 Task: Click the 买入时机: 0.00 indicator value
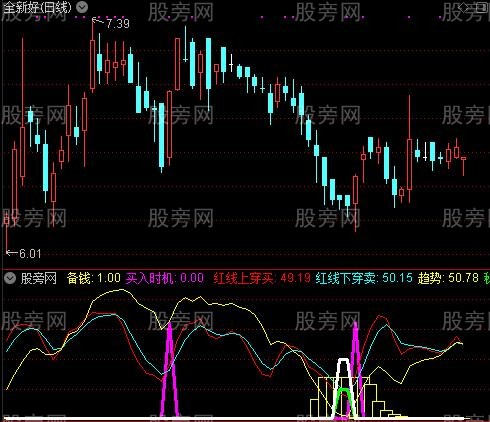coord(165,278)
